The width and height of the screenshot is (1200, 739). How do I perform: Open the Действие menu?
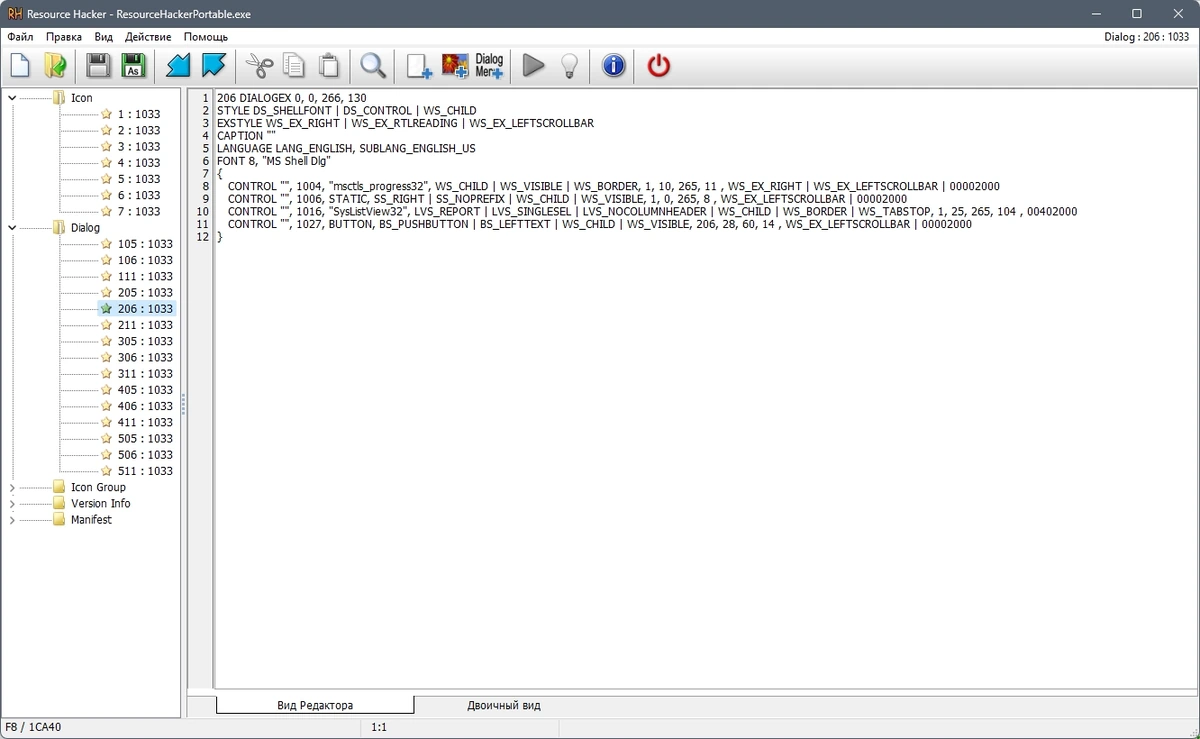click(x=148, y=36)
